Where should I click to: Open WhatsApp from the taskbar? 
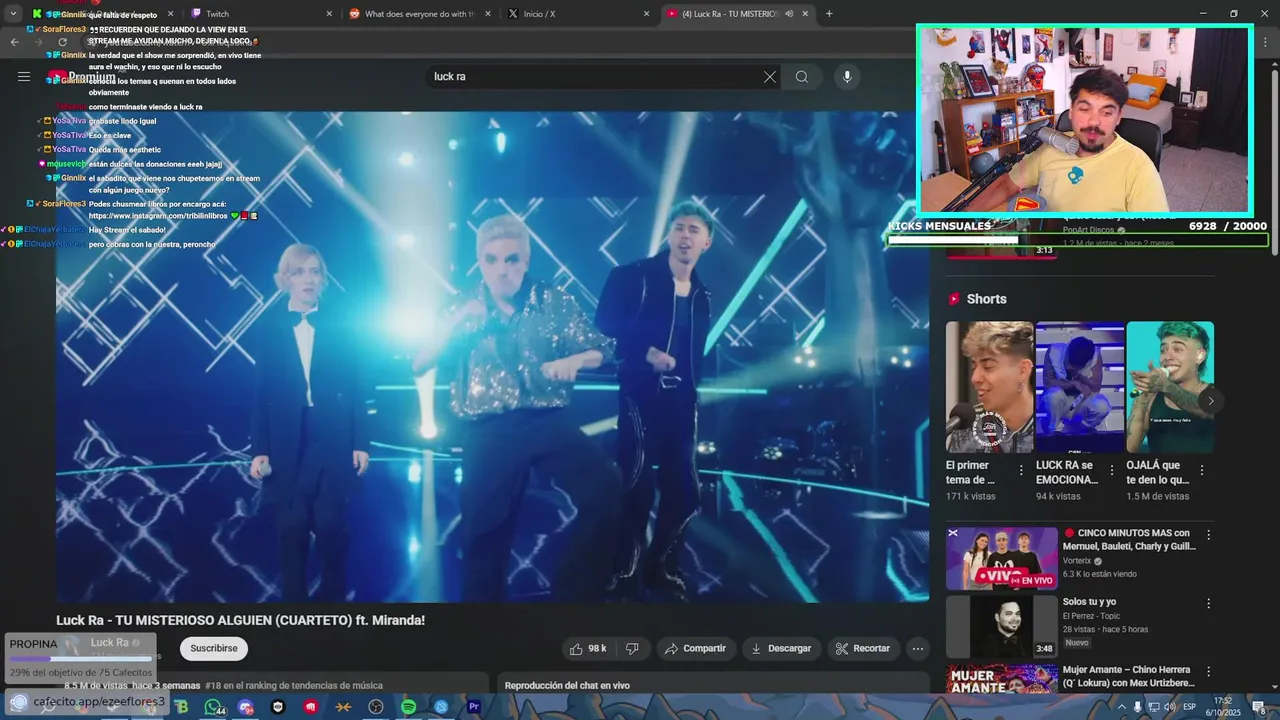[214, 707]
